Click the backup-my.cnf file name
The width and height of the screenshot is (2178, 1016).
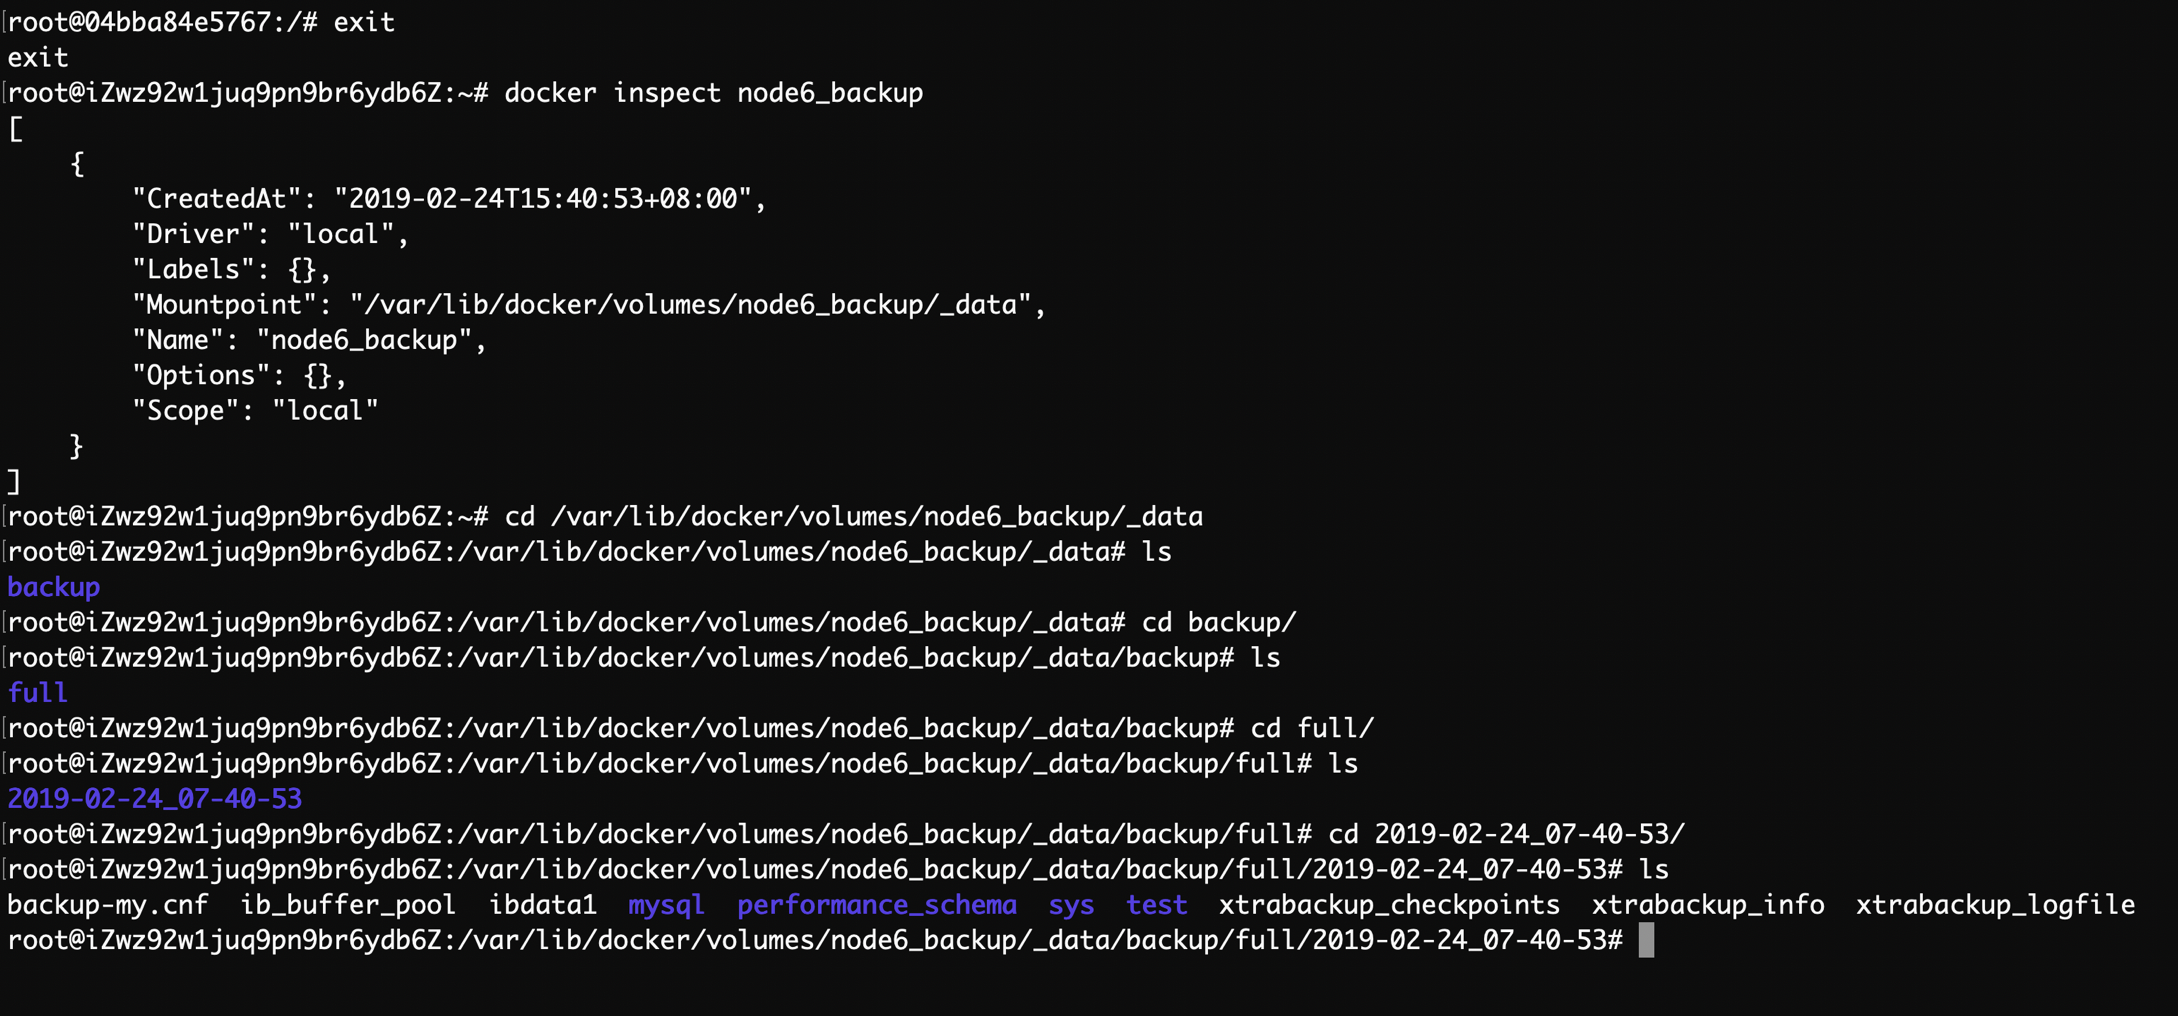click(108, 905)
